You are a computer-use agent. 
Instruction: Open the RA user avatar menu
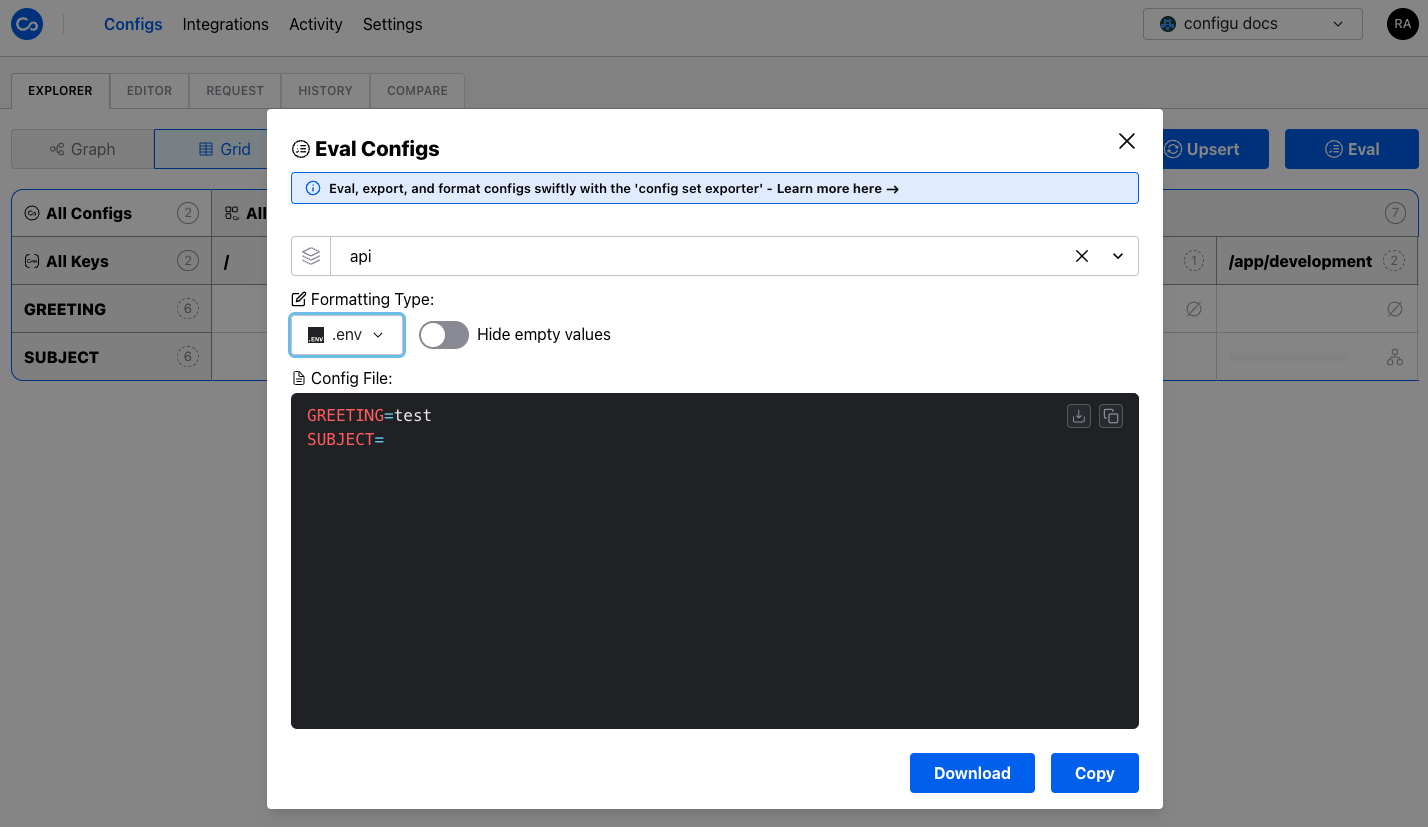pos(1402,24)
